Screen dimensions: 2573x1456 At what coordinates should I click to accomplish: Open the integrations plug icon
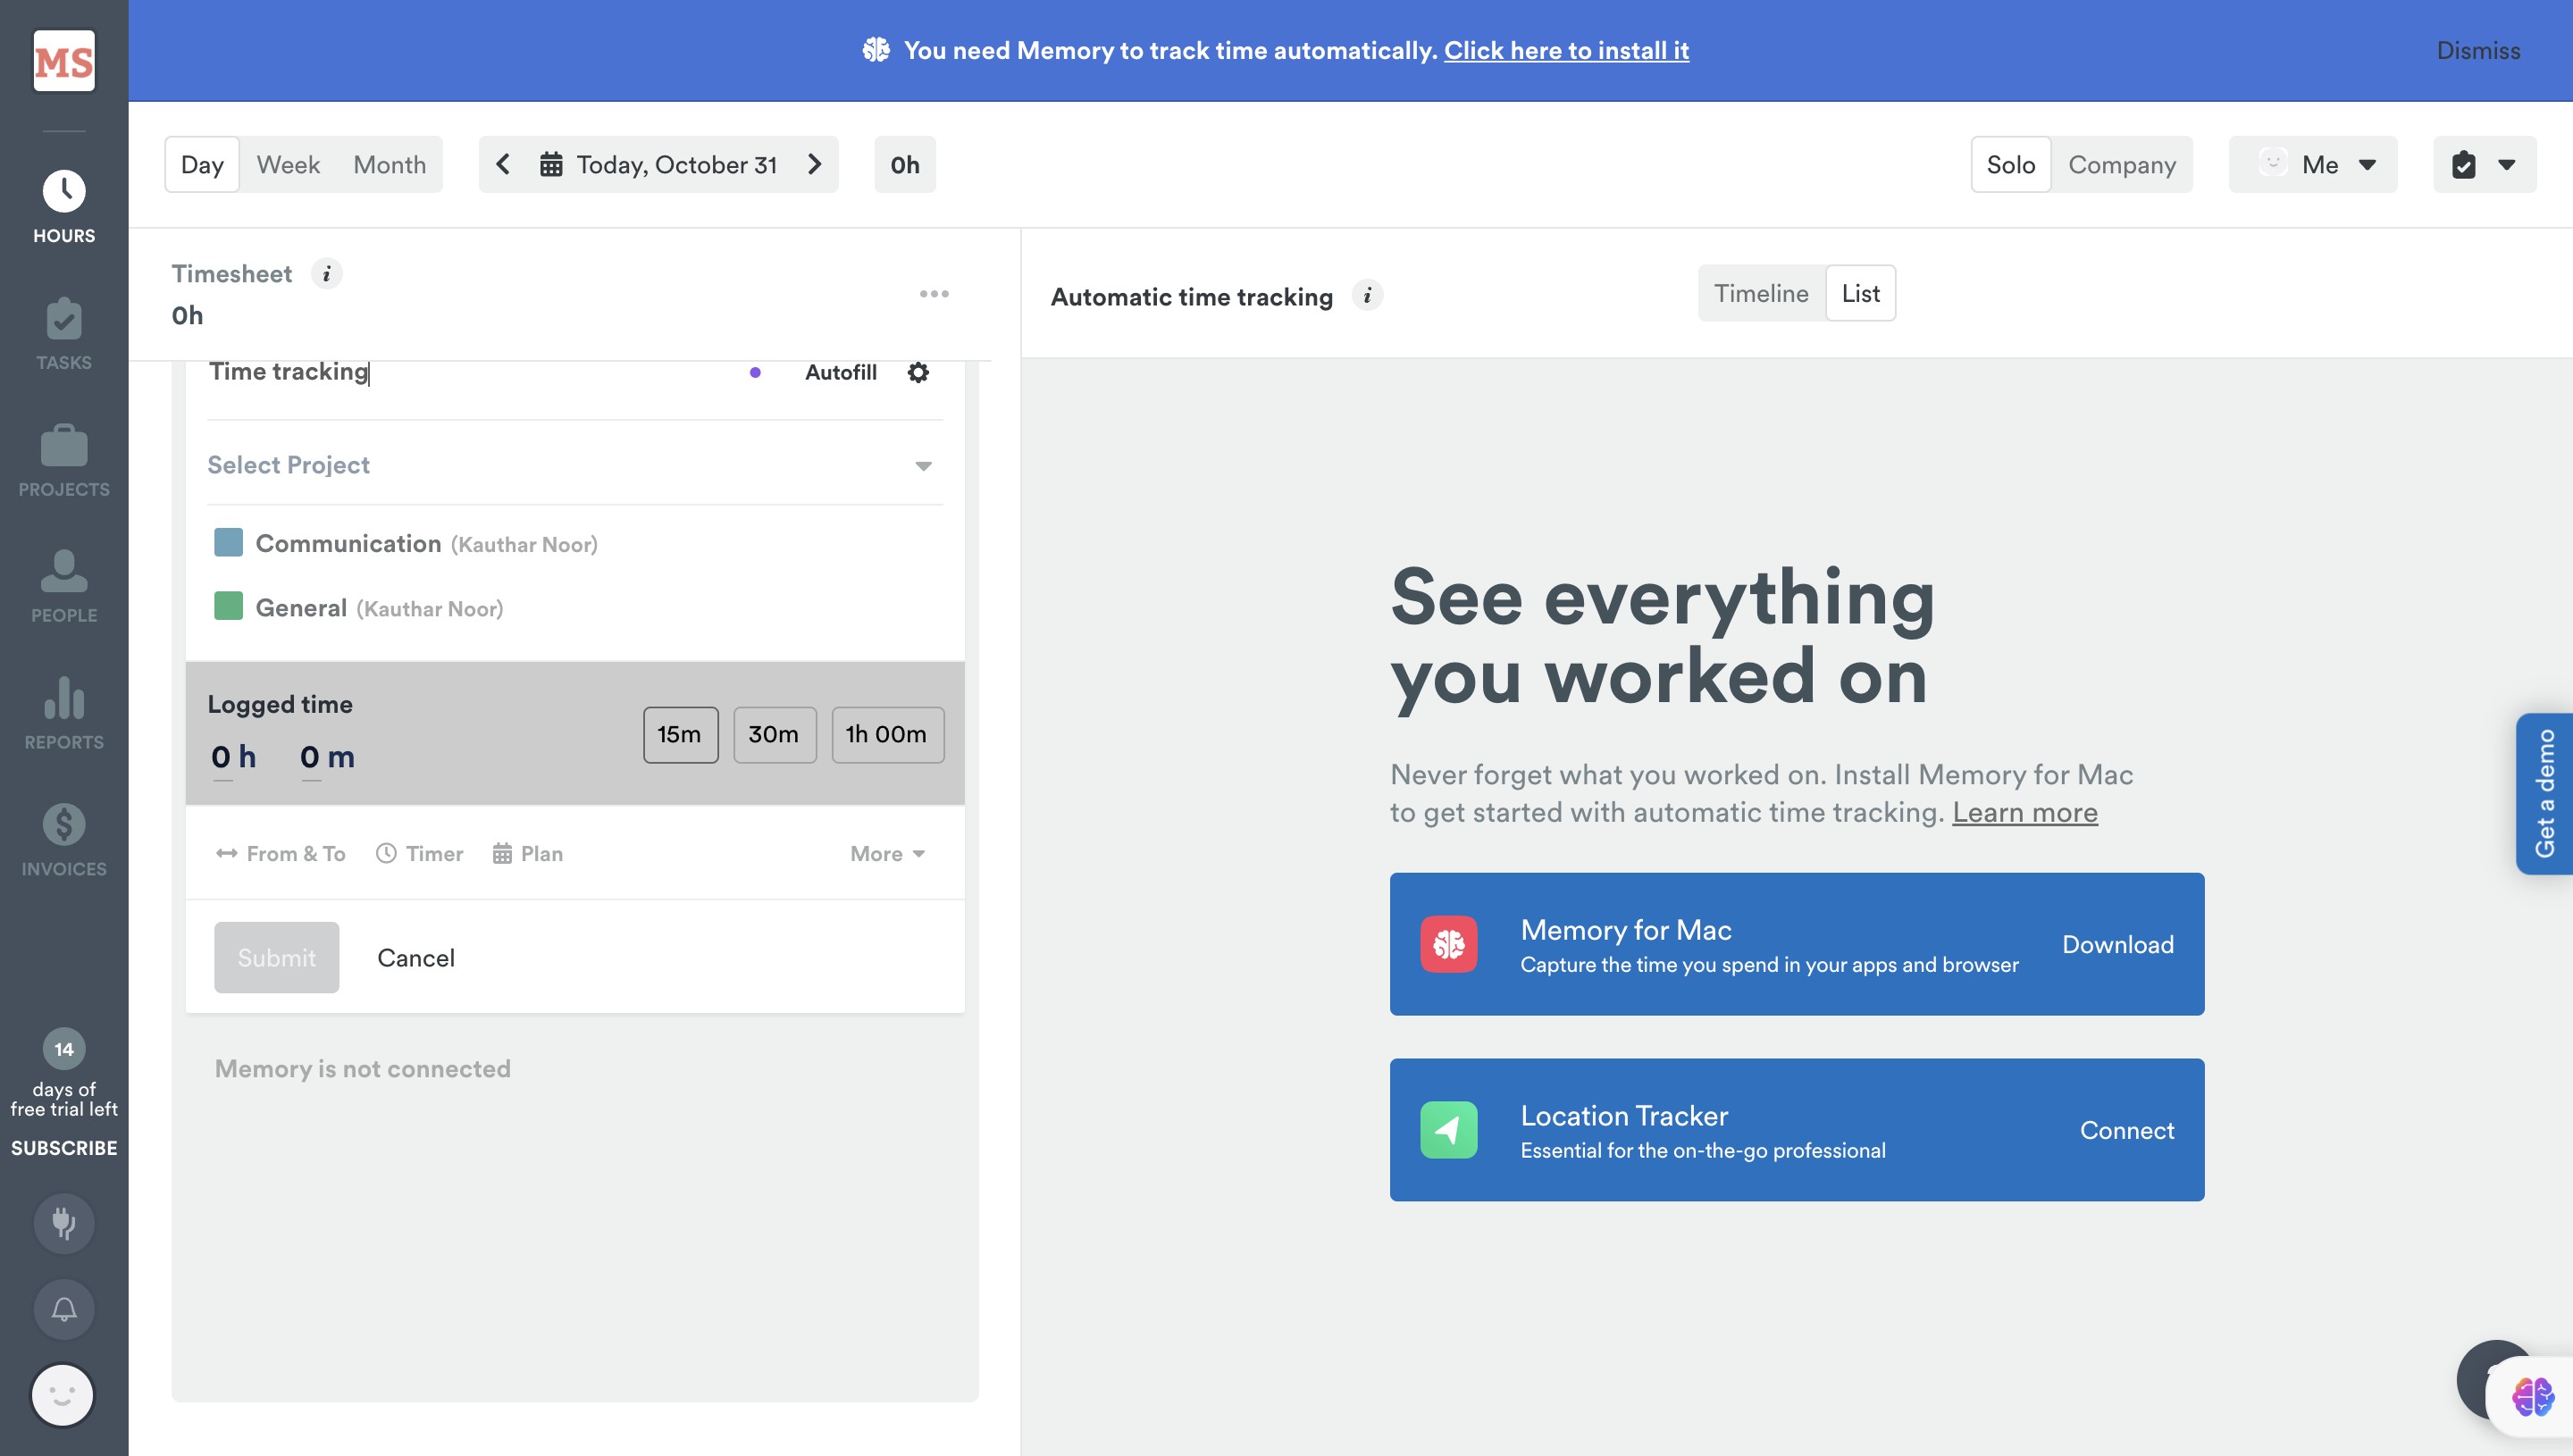click(64, 1222)
